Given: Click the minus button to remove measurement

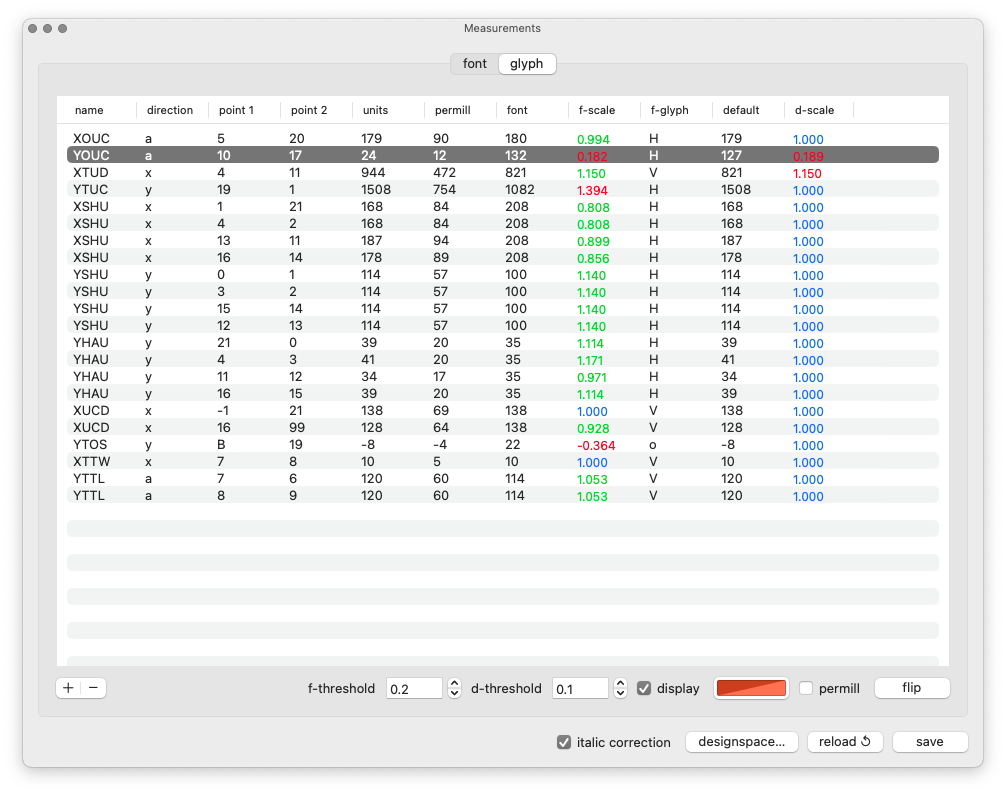Looking at the screenshot, I should coord(94,688).
